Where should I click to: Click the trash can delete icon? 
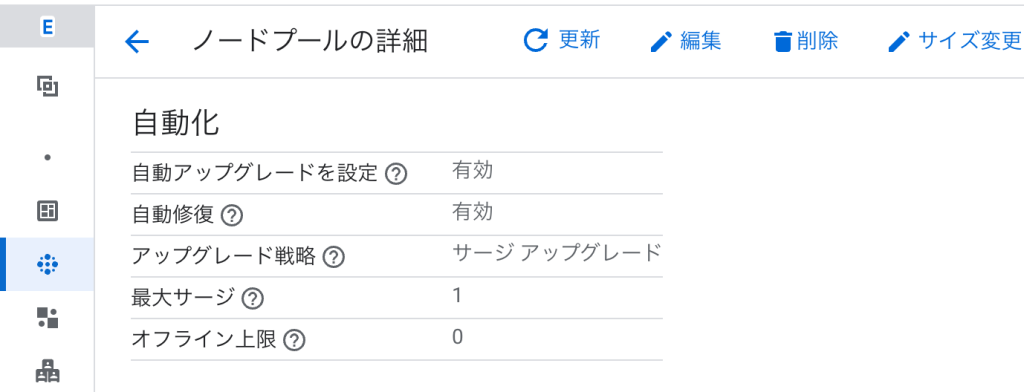pyautogui.click(x=782, y=42)
